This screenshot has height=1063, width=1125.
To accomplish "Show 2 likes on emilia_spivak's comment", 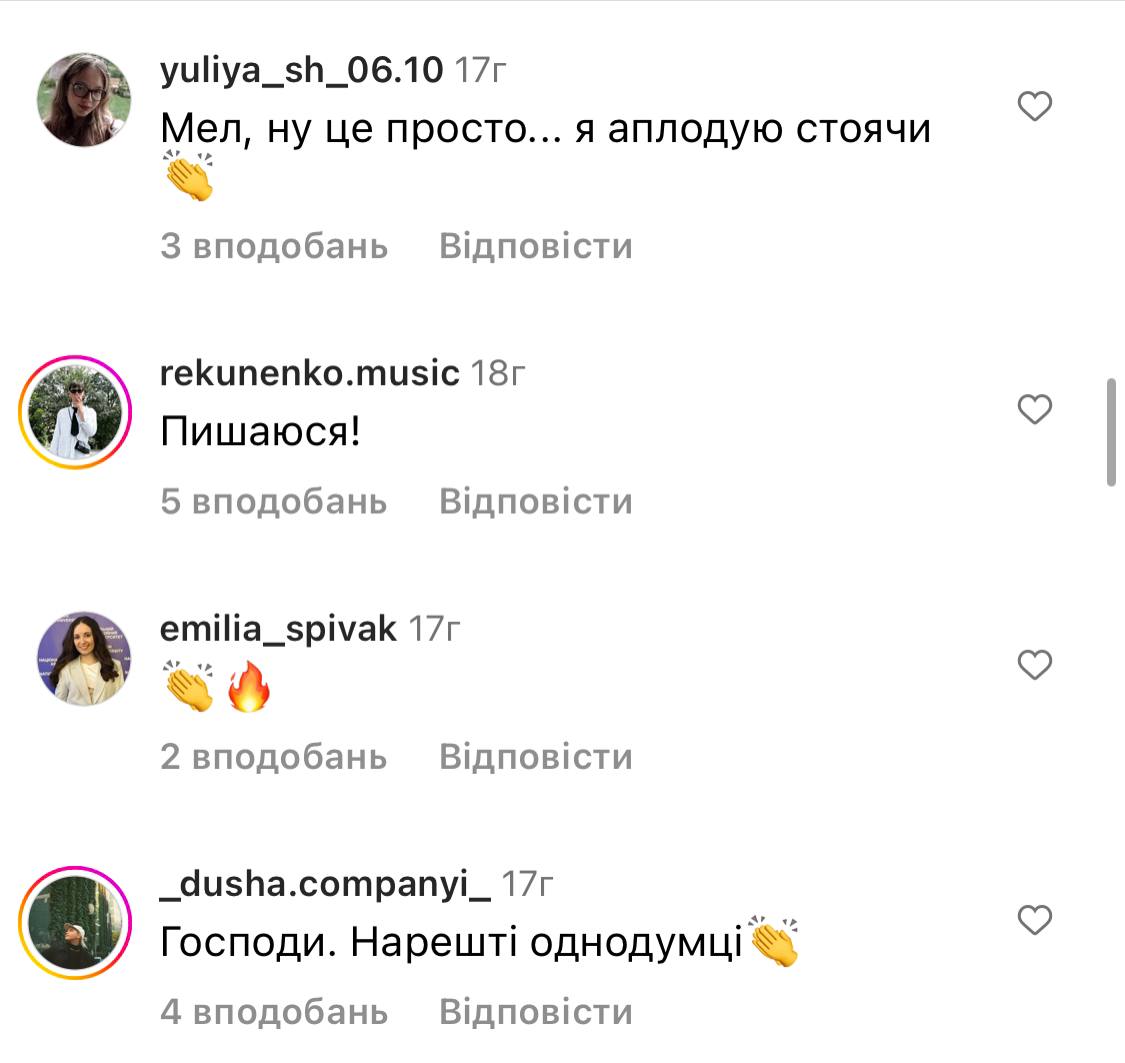I will click(274, 757).
